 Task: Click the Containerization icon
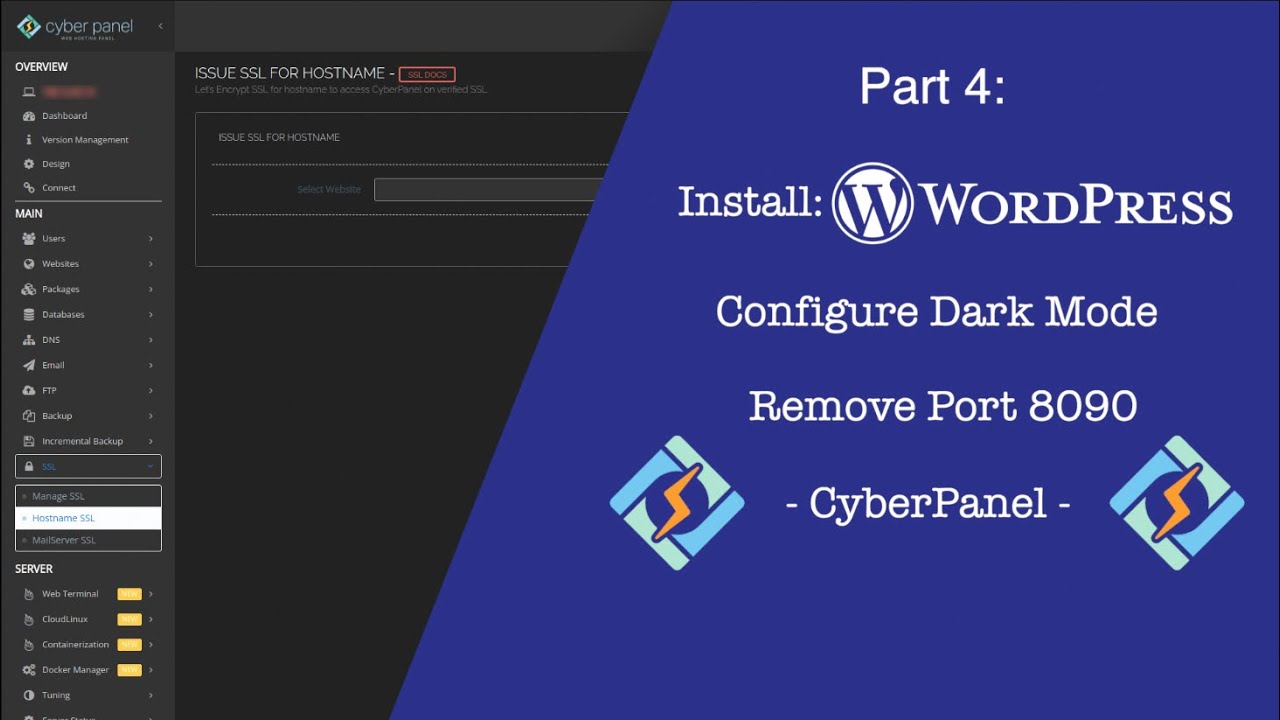pyautogui.click(x=29, y=645)
